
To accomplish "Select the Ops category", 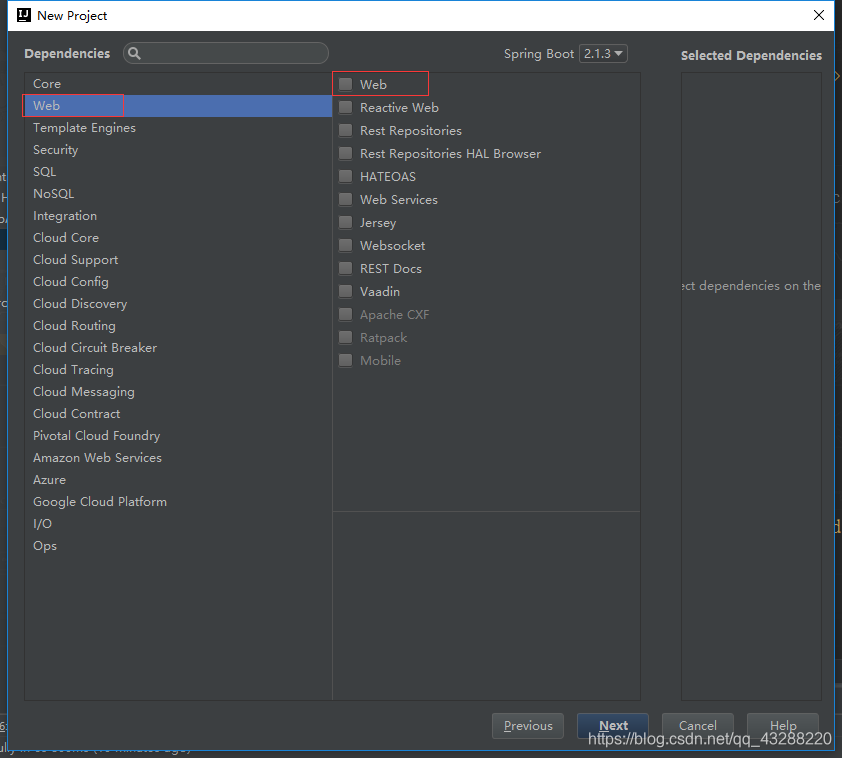I will click(x=178, y=546).
